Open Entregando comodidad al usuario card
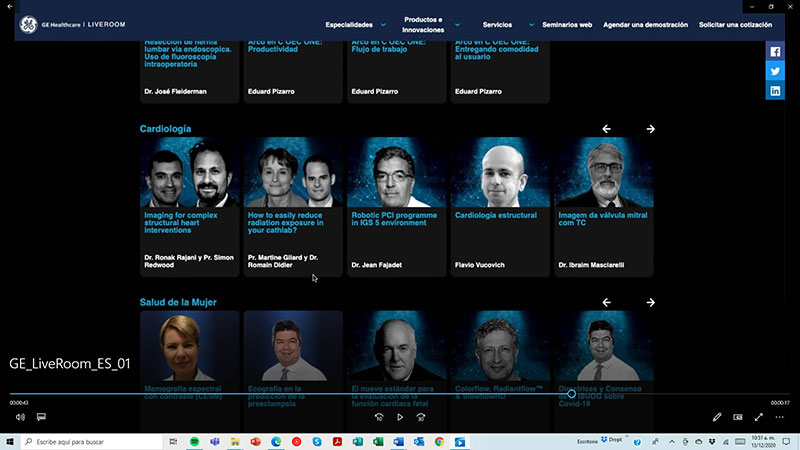 (500, 72)
